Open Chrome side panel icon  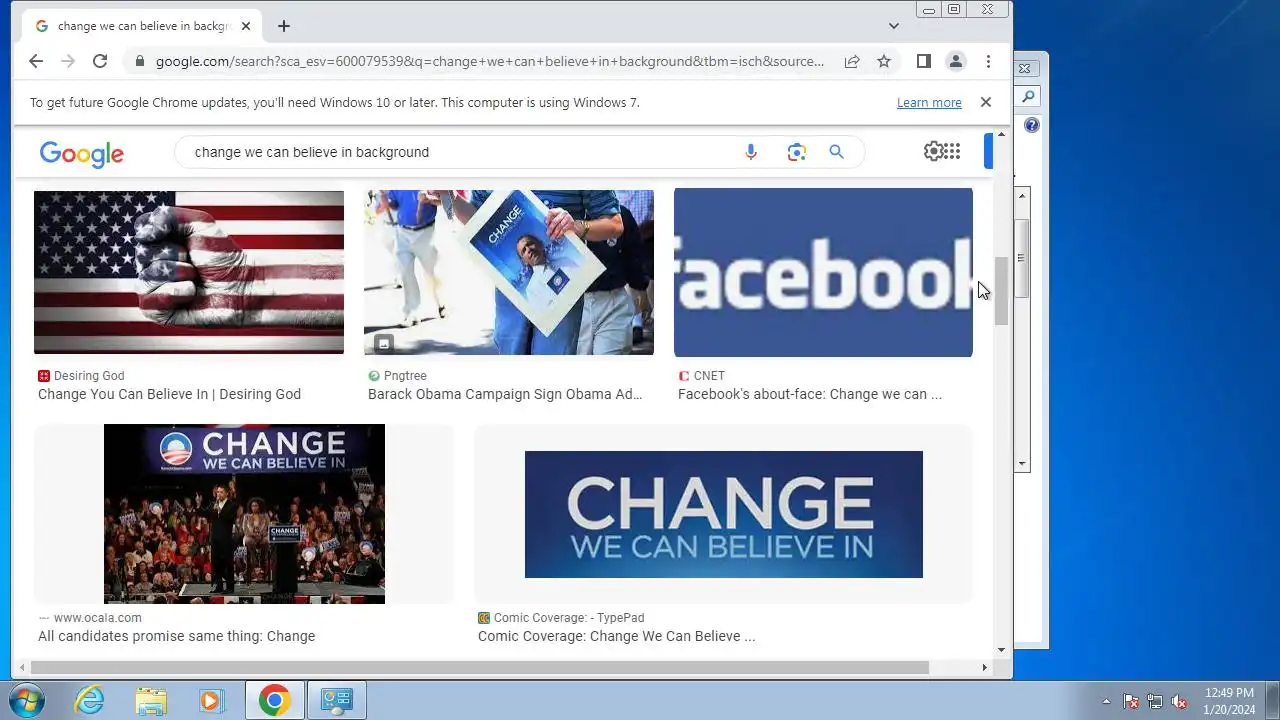(x=924, y=61)
